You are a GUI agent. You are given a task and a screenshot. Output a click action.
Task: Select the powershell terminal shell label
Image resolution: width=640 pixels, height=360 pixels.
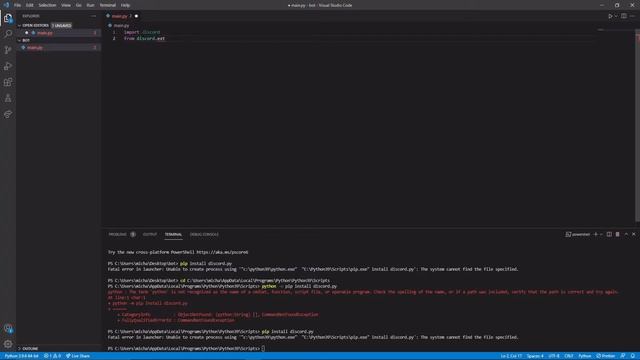tap(578, 234)
